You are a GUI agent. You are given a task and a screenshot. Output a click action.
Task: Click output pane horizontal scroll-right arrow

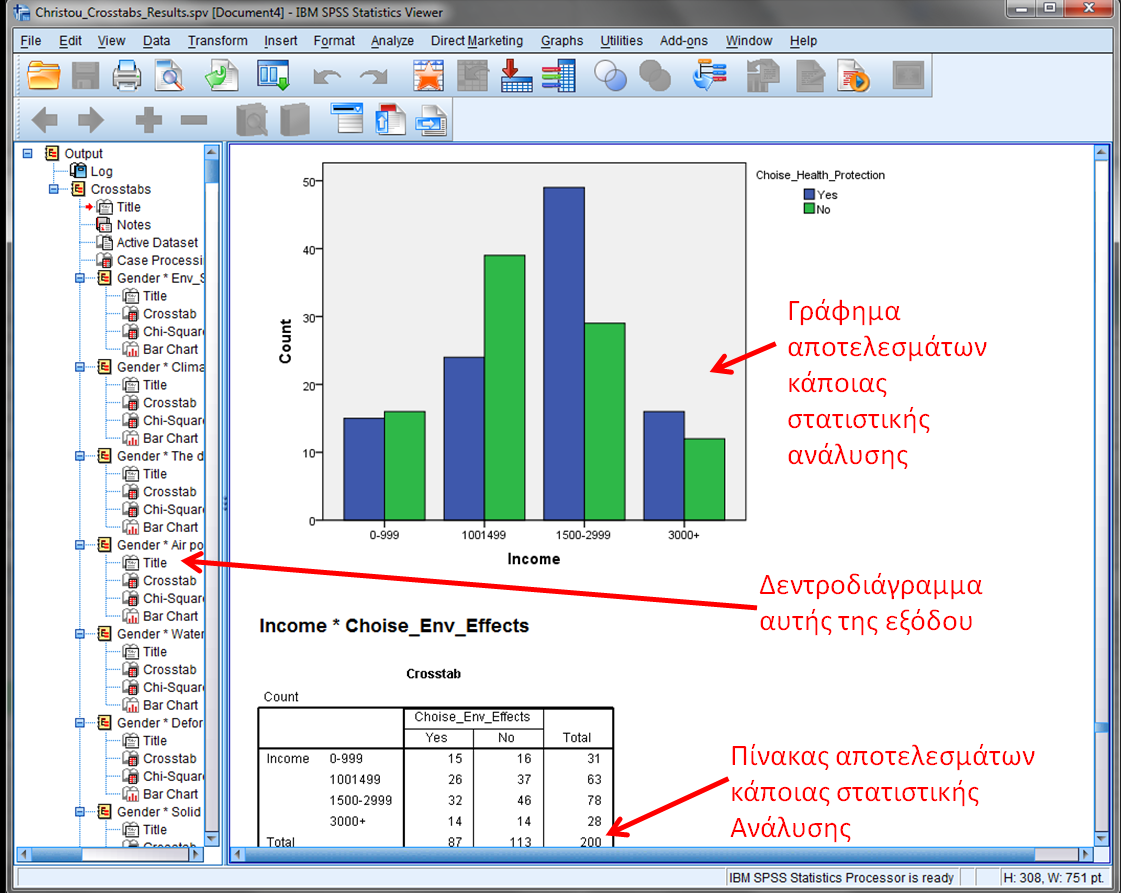click(x=1085, y=854)
